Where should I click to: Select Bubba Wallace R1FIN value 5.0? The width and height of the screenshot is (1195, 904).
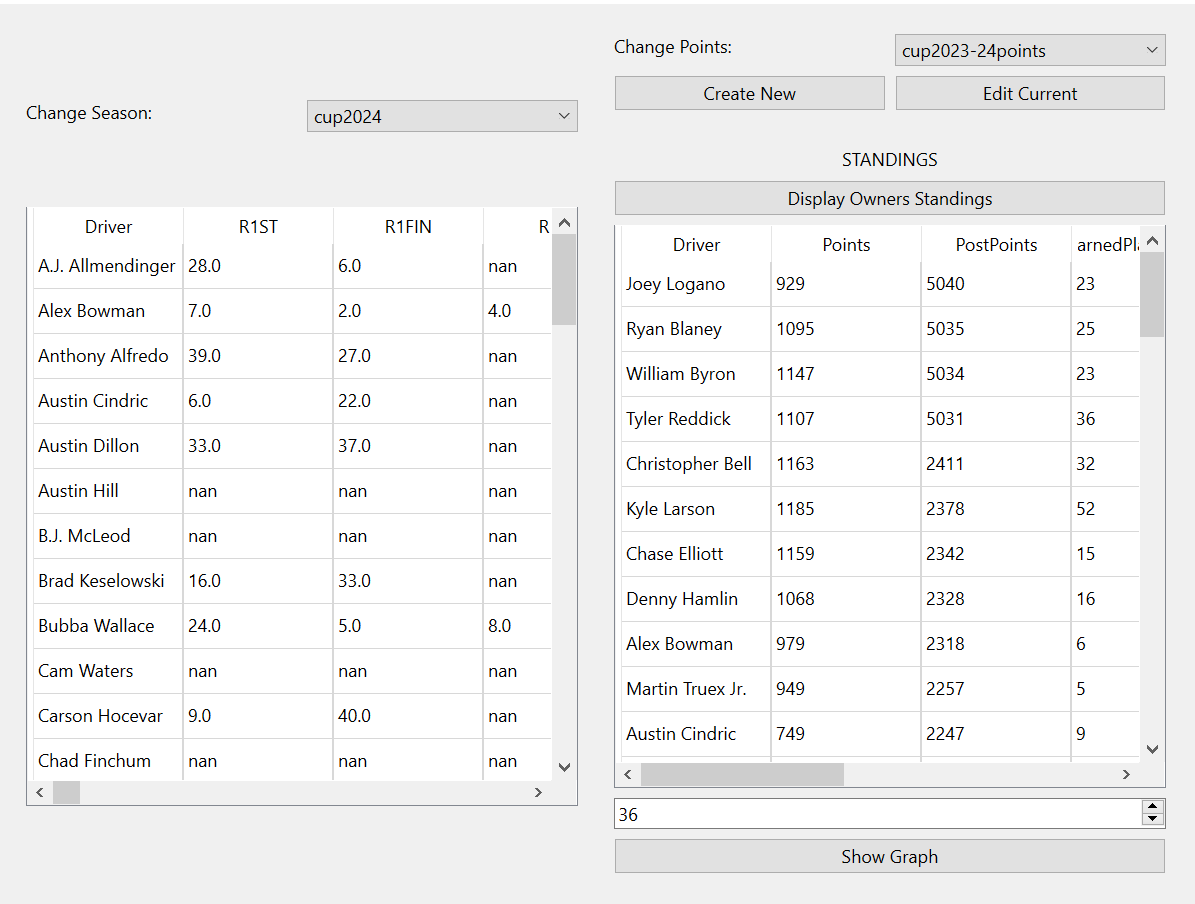408,626
